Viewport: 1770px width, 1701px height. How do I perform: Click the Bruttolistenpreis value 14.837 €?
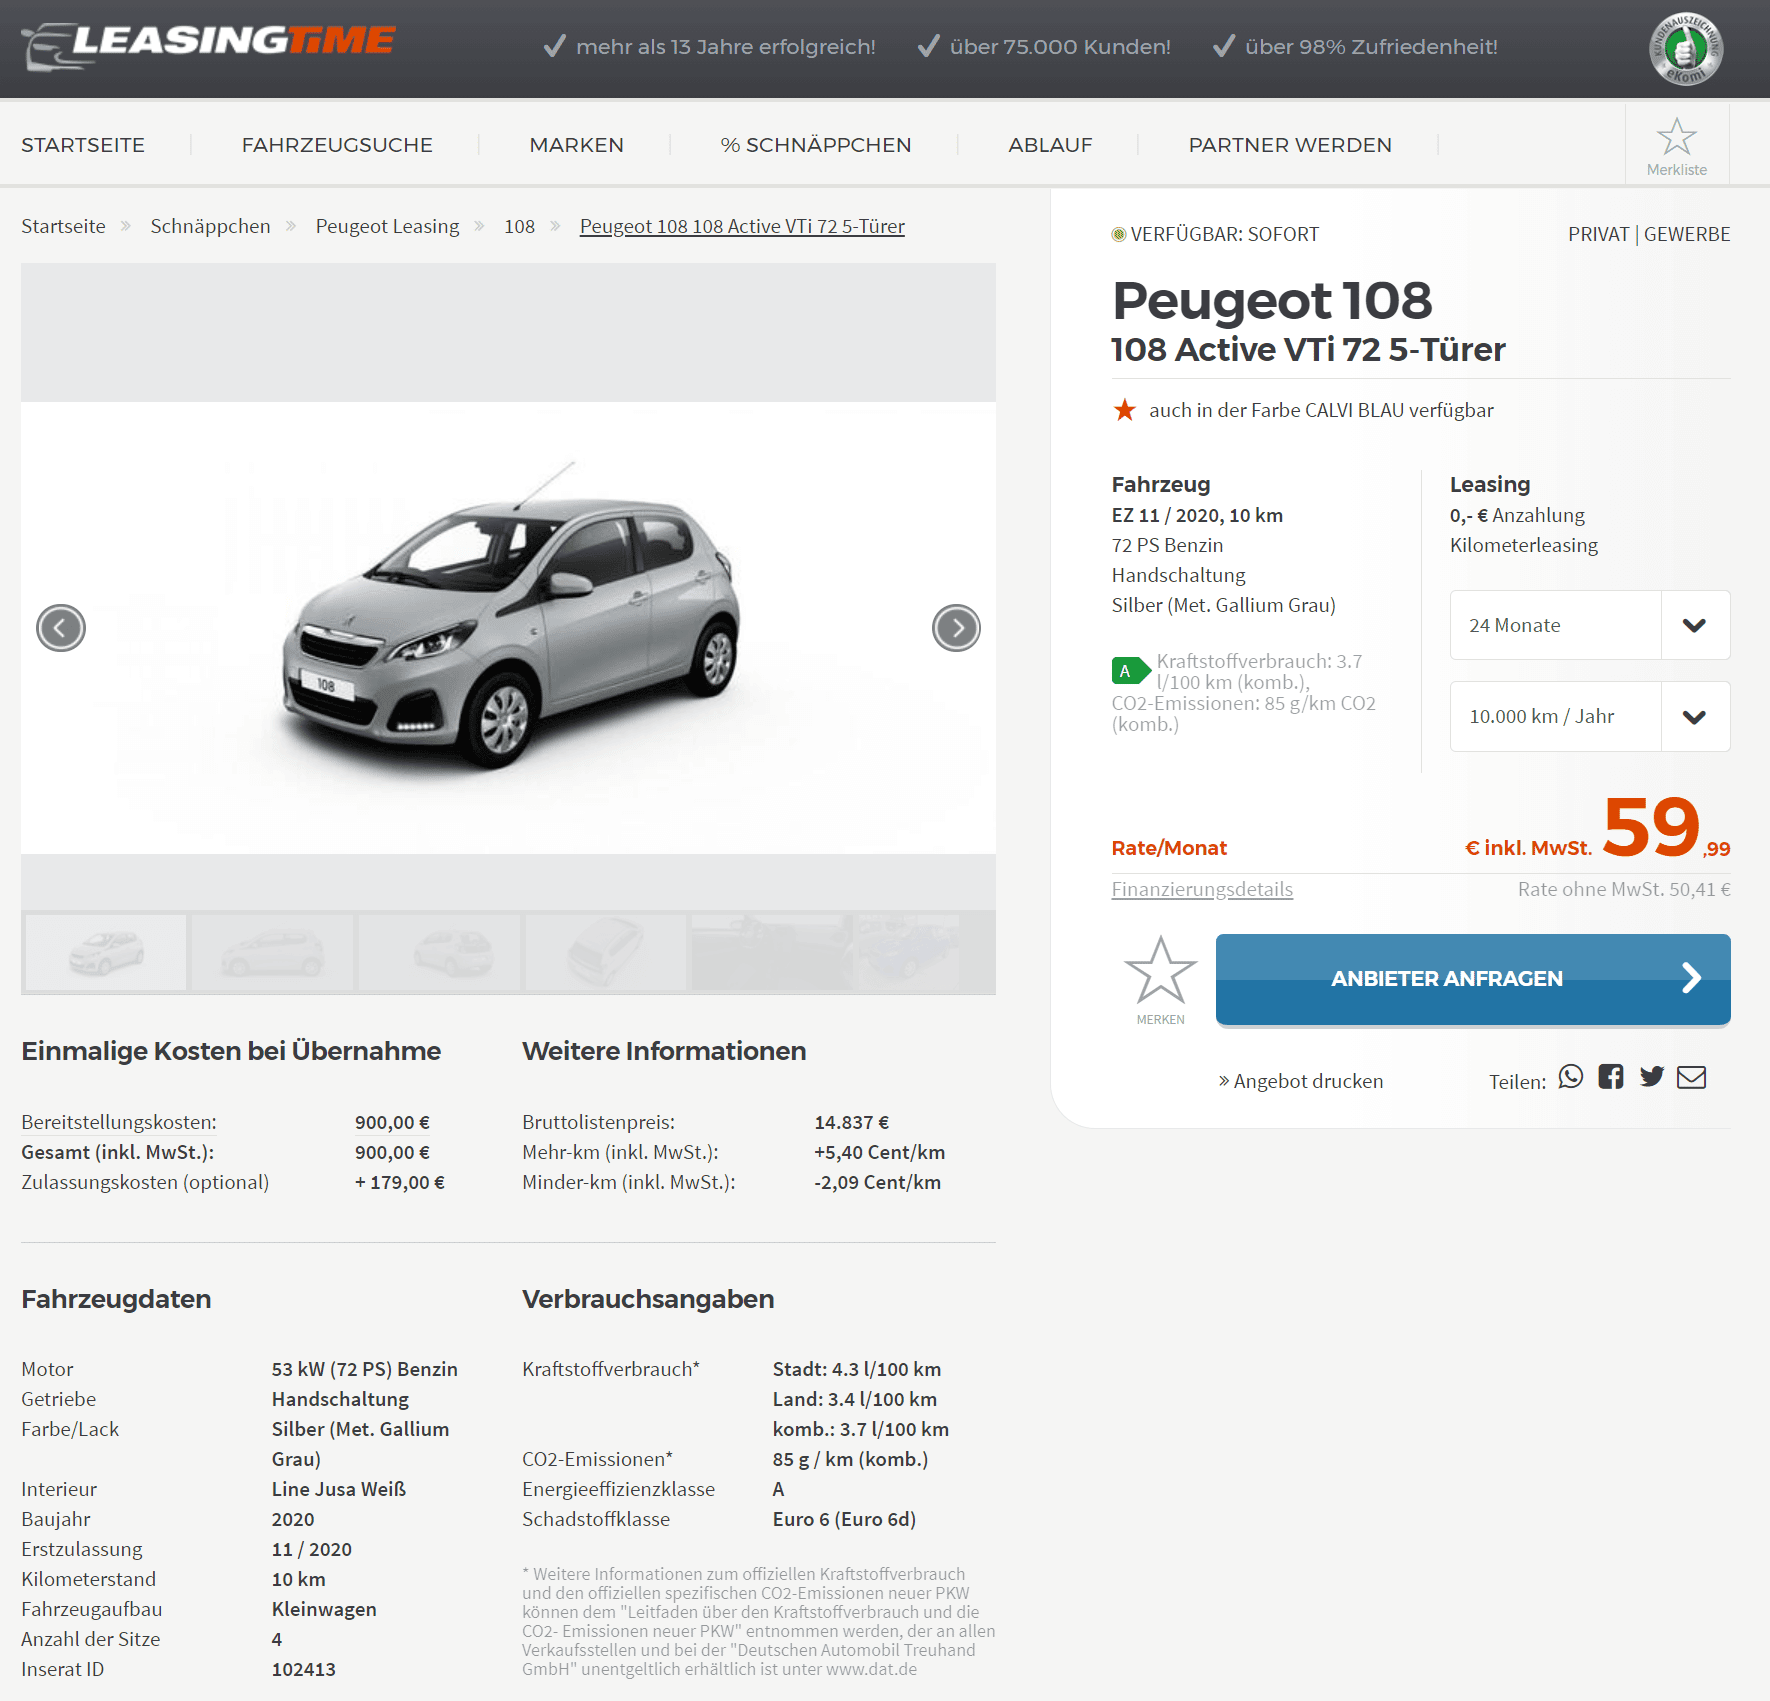852,1122
